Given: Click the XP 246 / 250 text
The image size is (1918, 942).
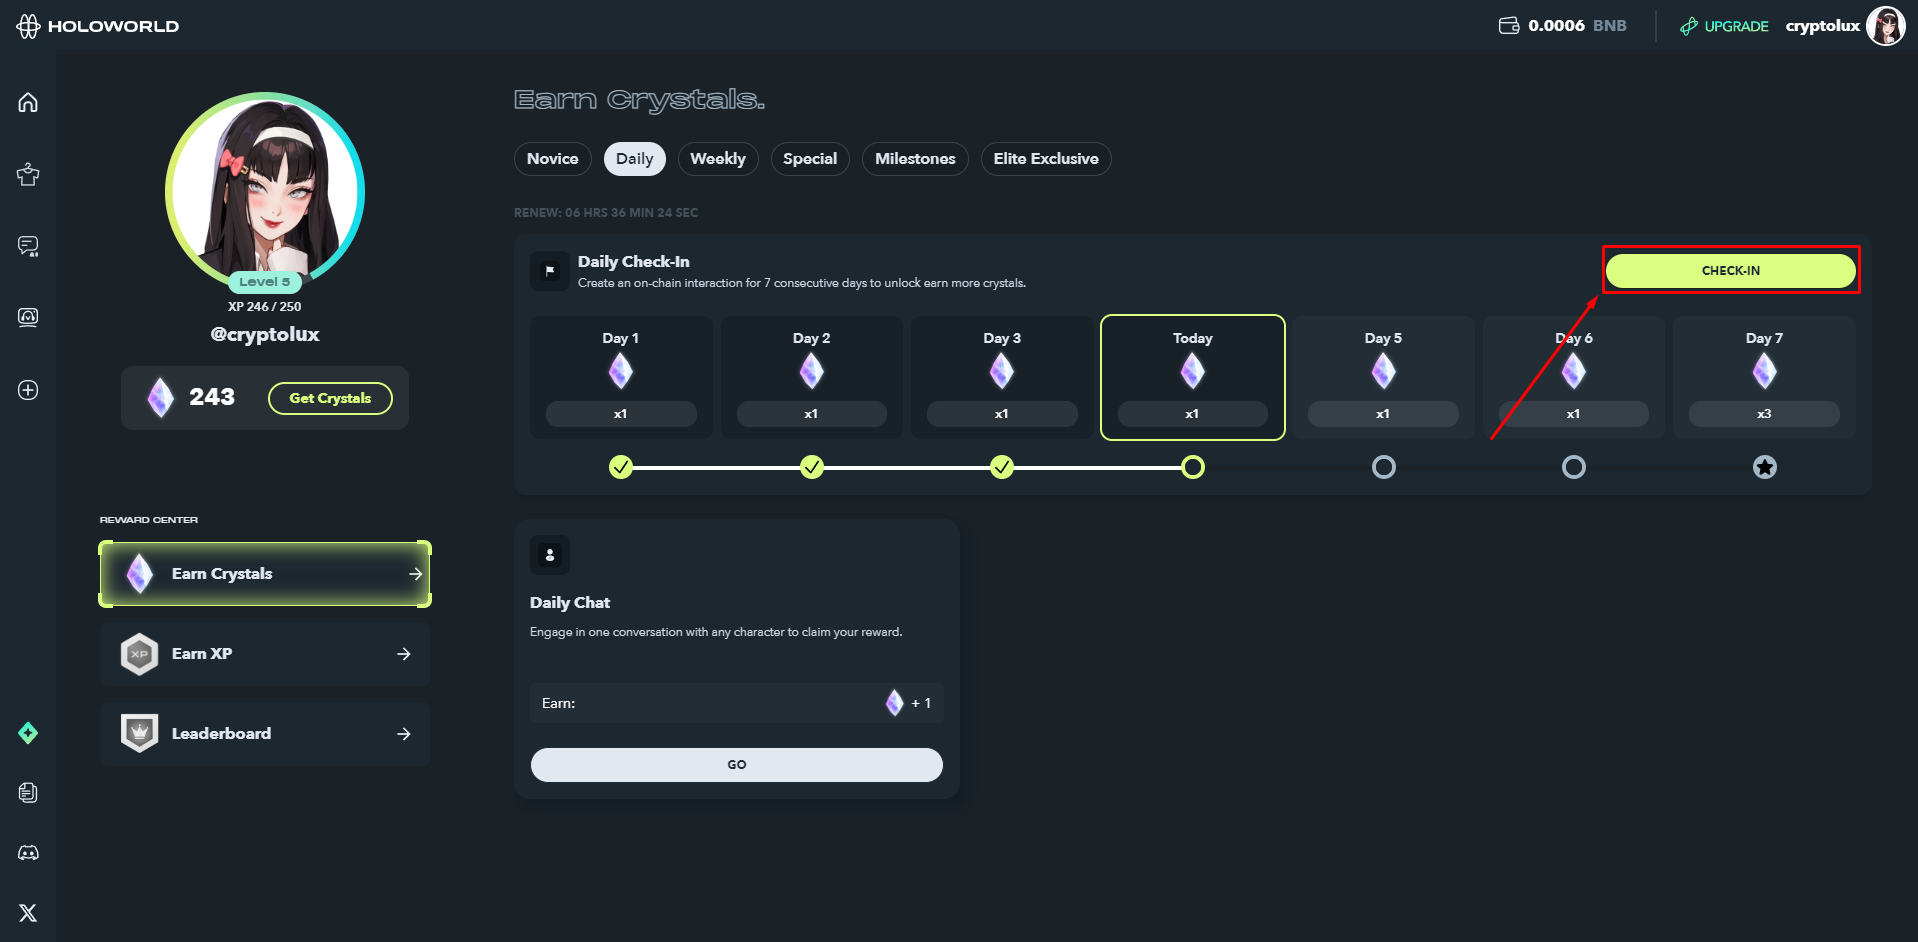Looking at the screenshot, I should (264, 307).
